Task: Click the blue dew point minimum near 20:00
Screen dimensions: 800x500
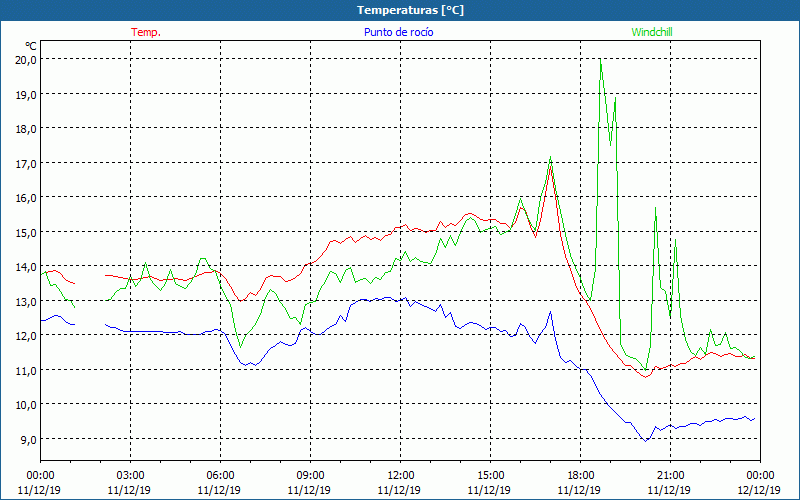Action: coord(645,440)
